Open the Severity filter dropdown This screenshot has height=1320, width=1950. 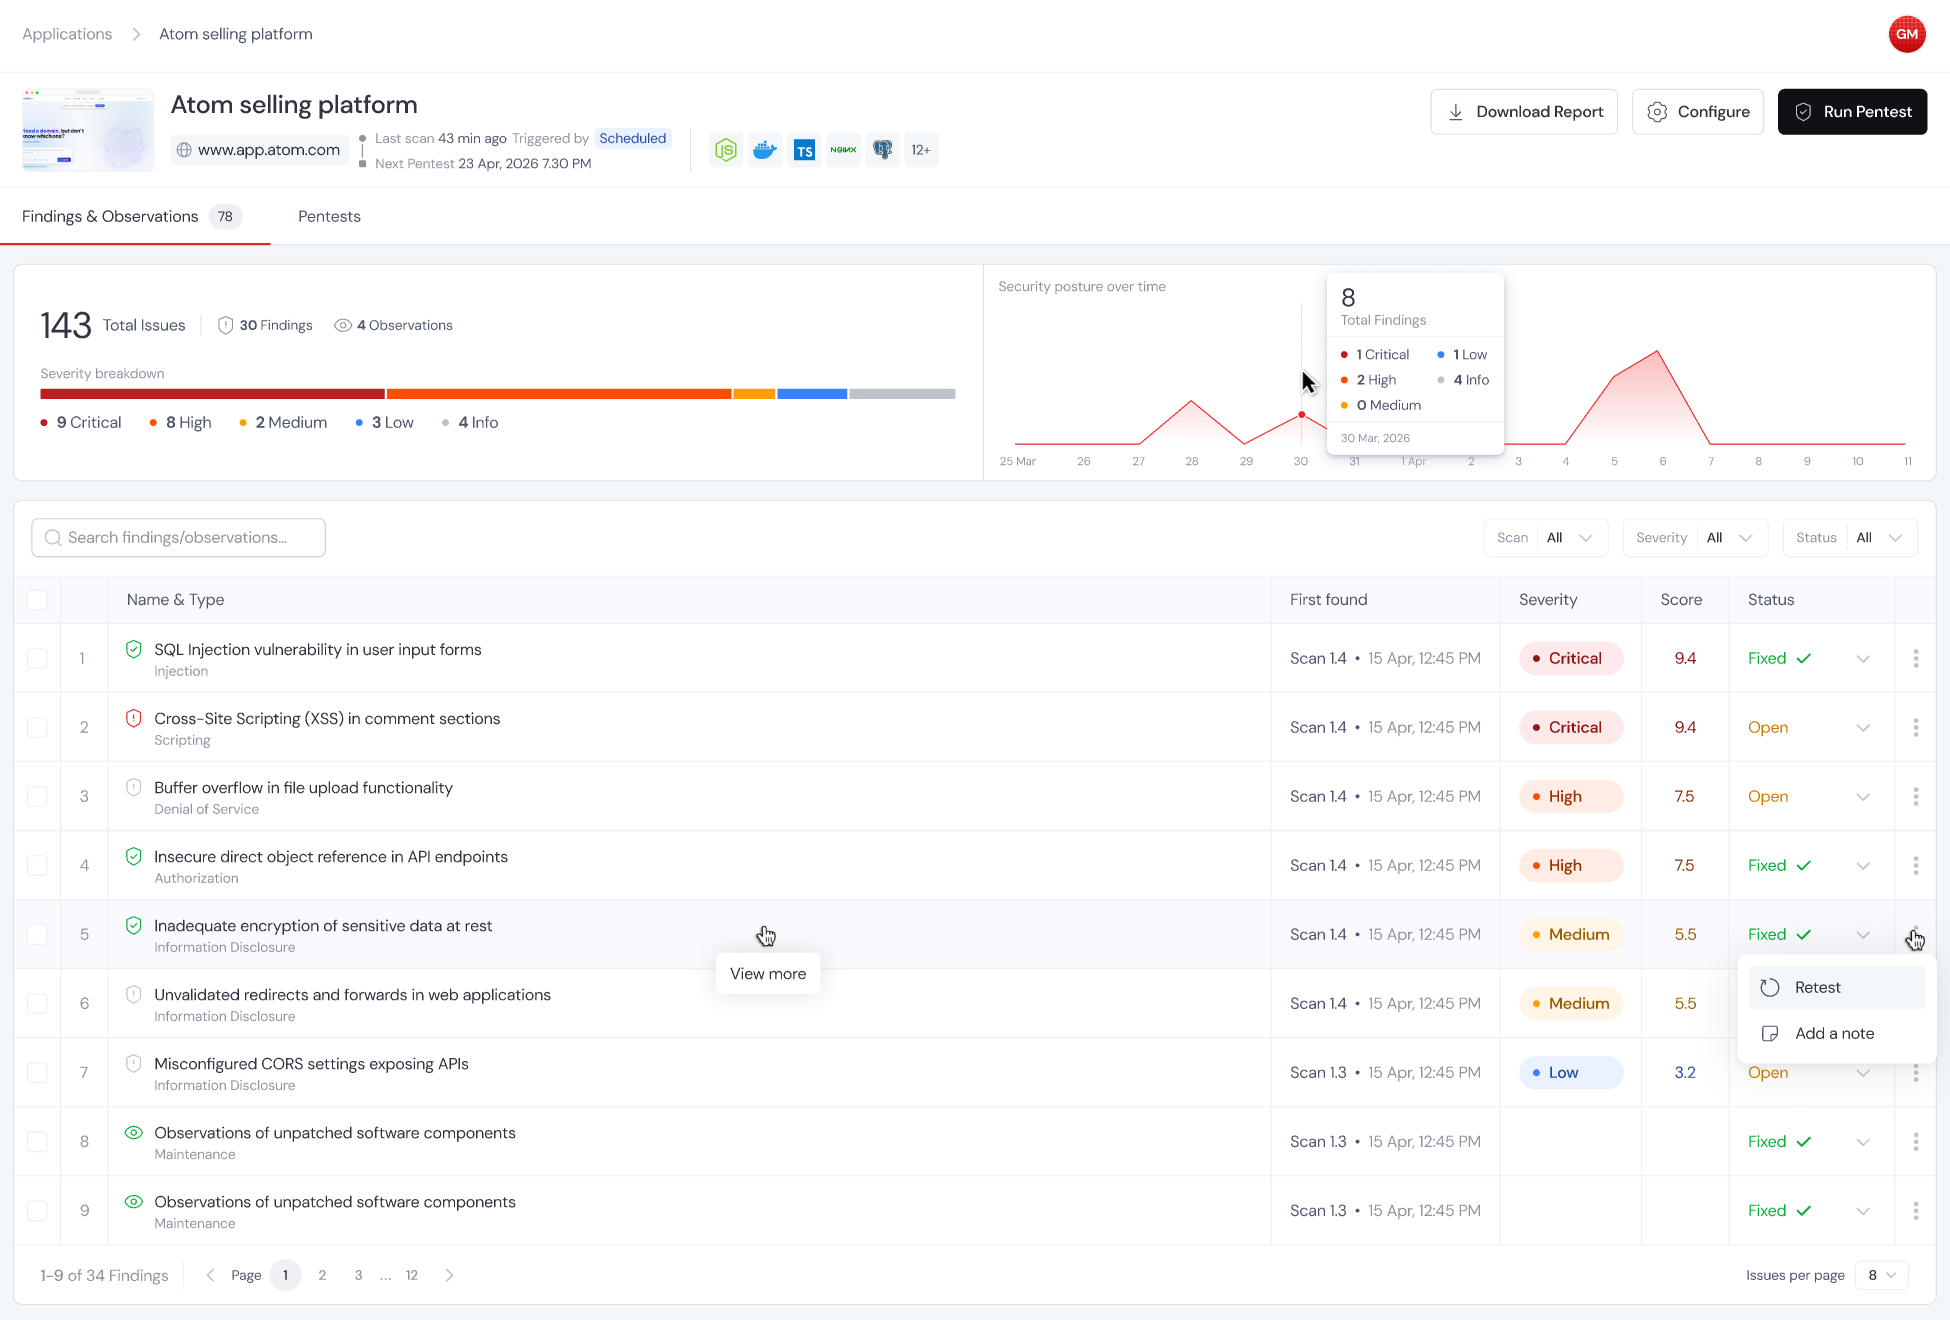1695,537
